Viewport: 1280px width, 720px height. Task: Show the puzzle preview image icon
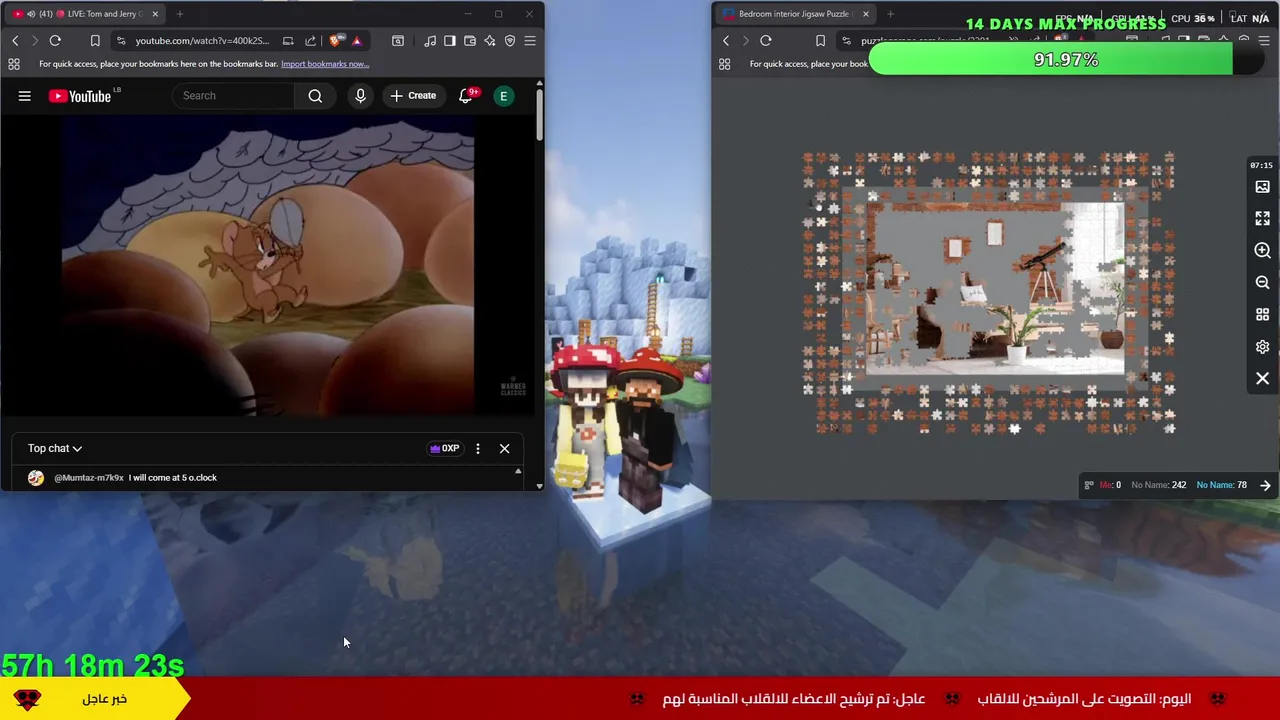pyautogui.click(x=1262, y=187)
